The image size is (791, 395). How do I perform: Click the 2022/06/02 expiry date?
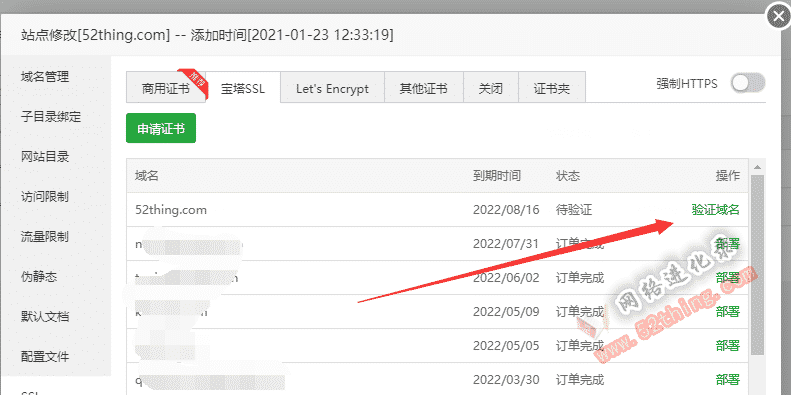pyautogui.click(x=506, y=278)
